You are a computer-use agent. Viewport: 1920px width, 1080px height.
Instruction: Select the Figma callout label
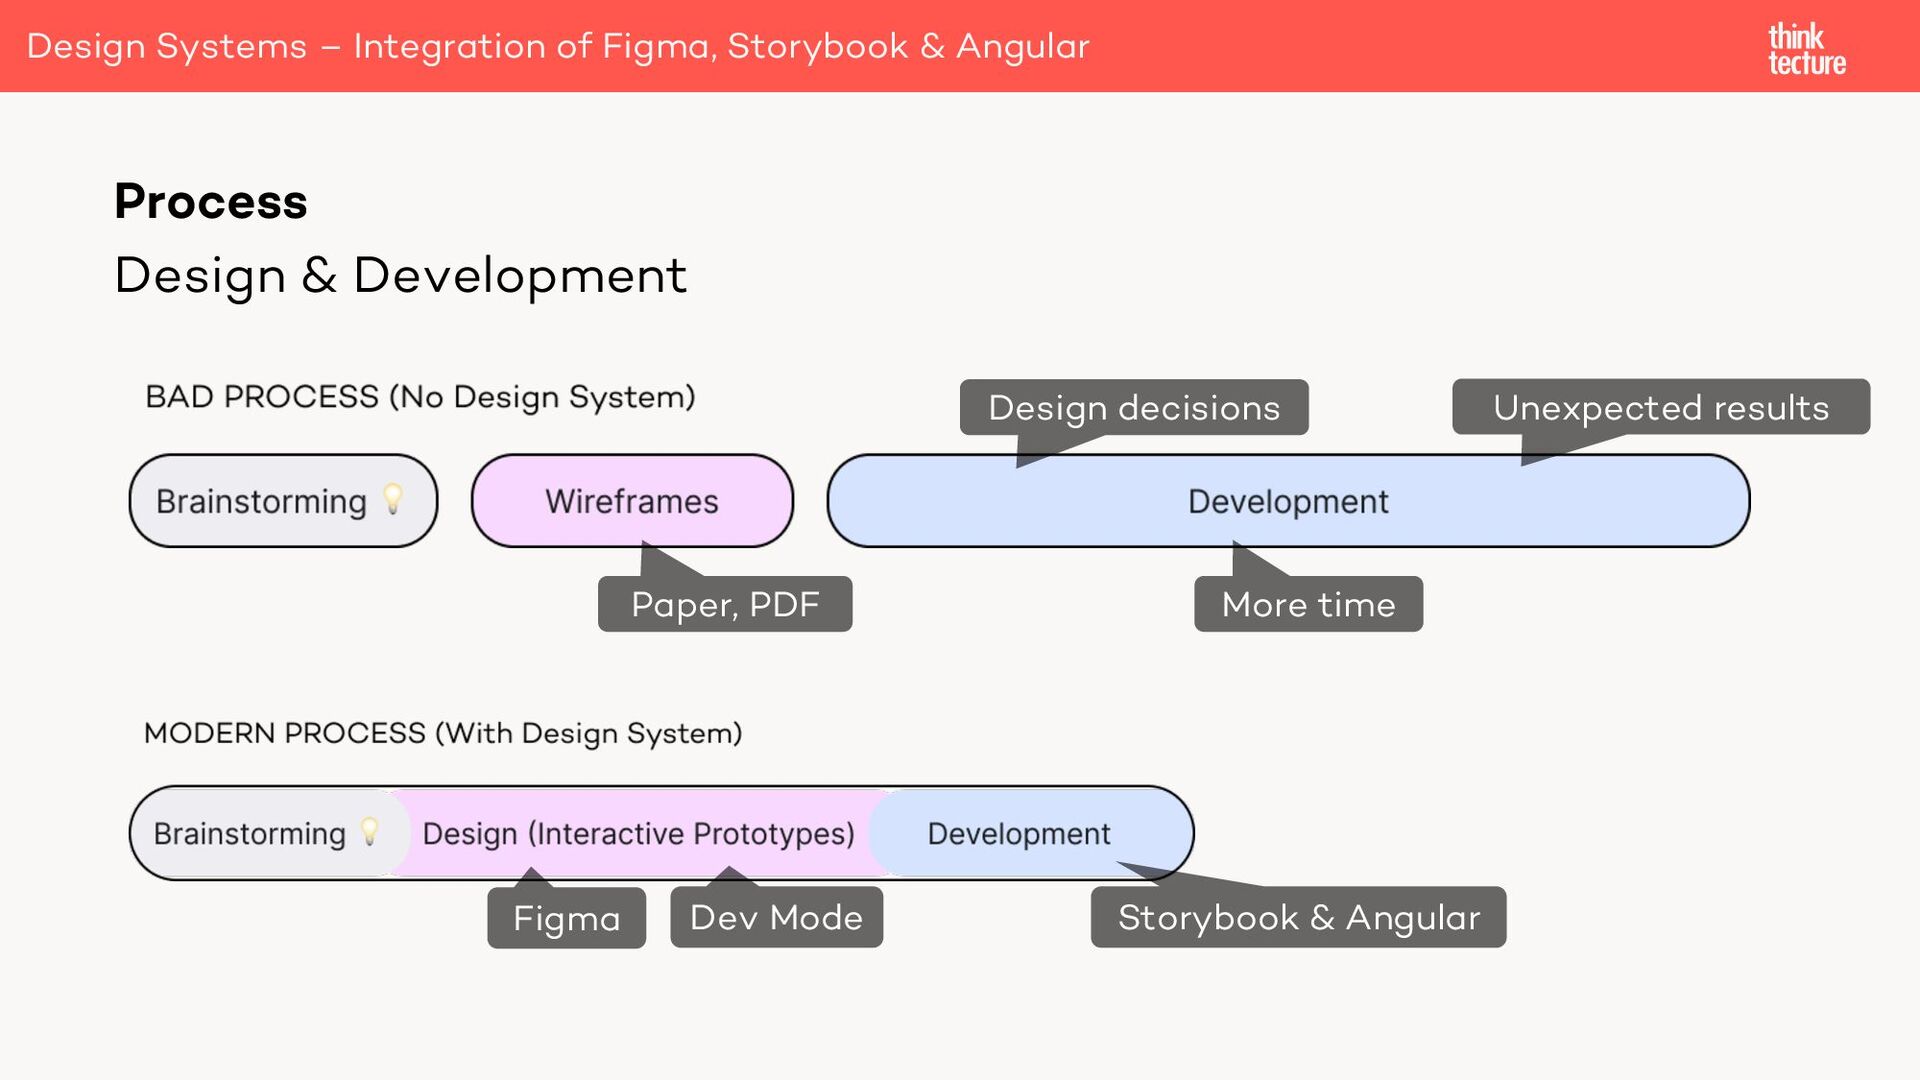(x=566, y=917)
